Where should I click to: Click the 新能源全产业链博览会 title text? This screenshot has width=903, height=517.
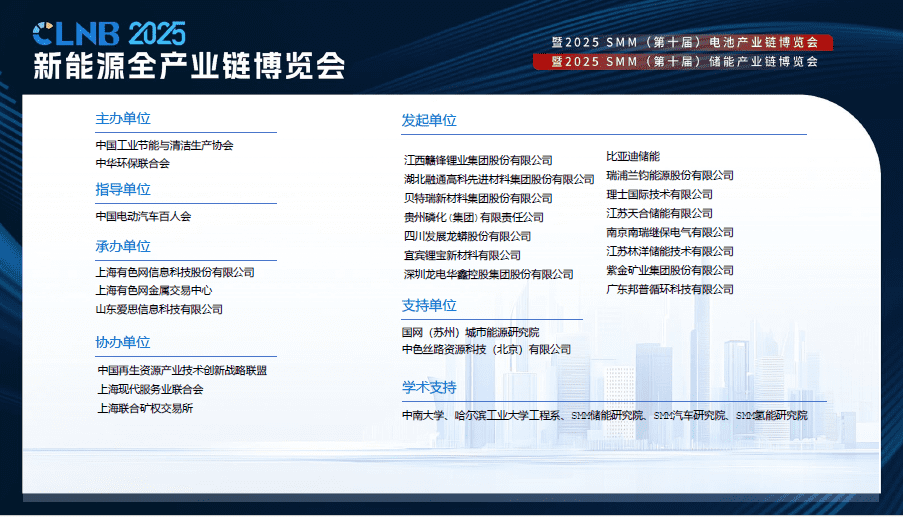(x=189, y=66)
